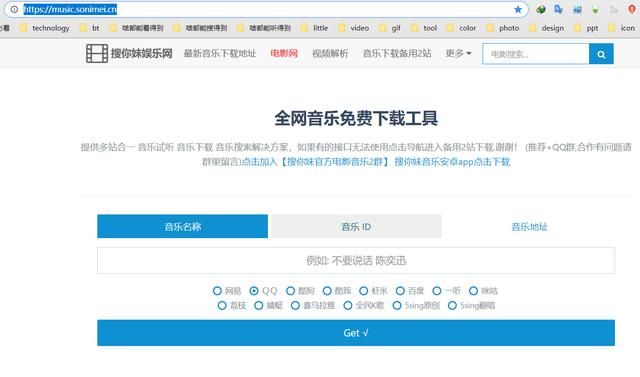Click the address bar URL music.sonimei.cn
The height and width of the screenshot is (377, 640).
(x=70, y=9)
